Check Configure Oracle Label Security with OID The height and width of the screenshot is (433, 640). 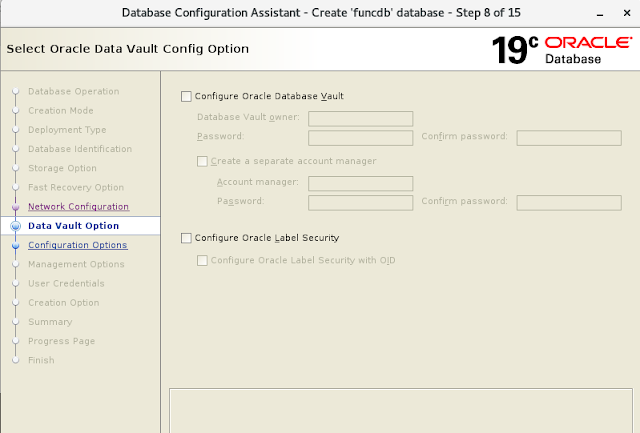tap(202, 260)
